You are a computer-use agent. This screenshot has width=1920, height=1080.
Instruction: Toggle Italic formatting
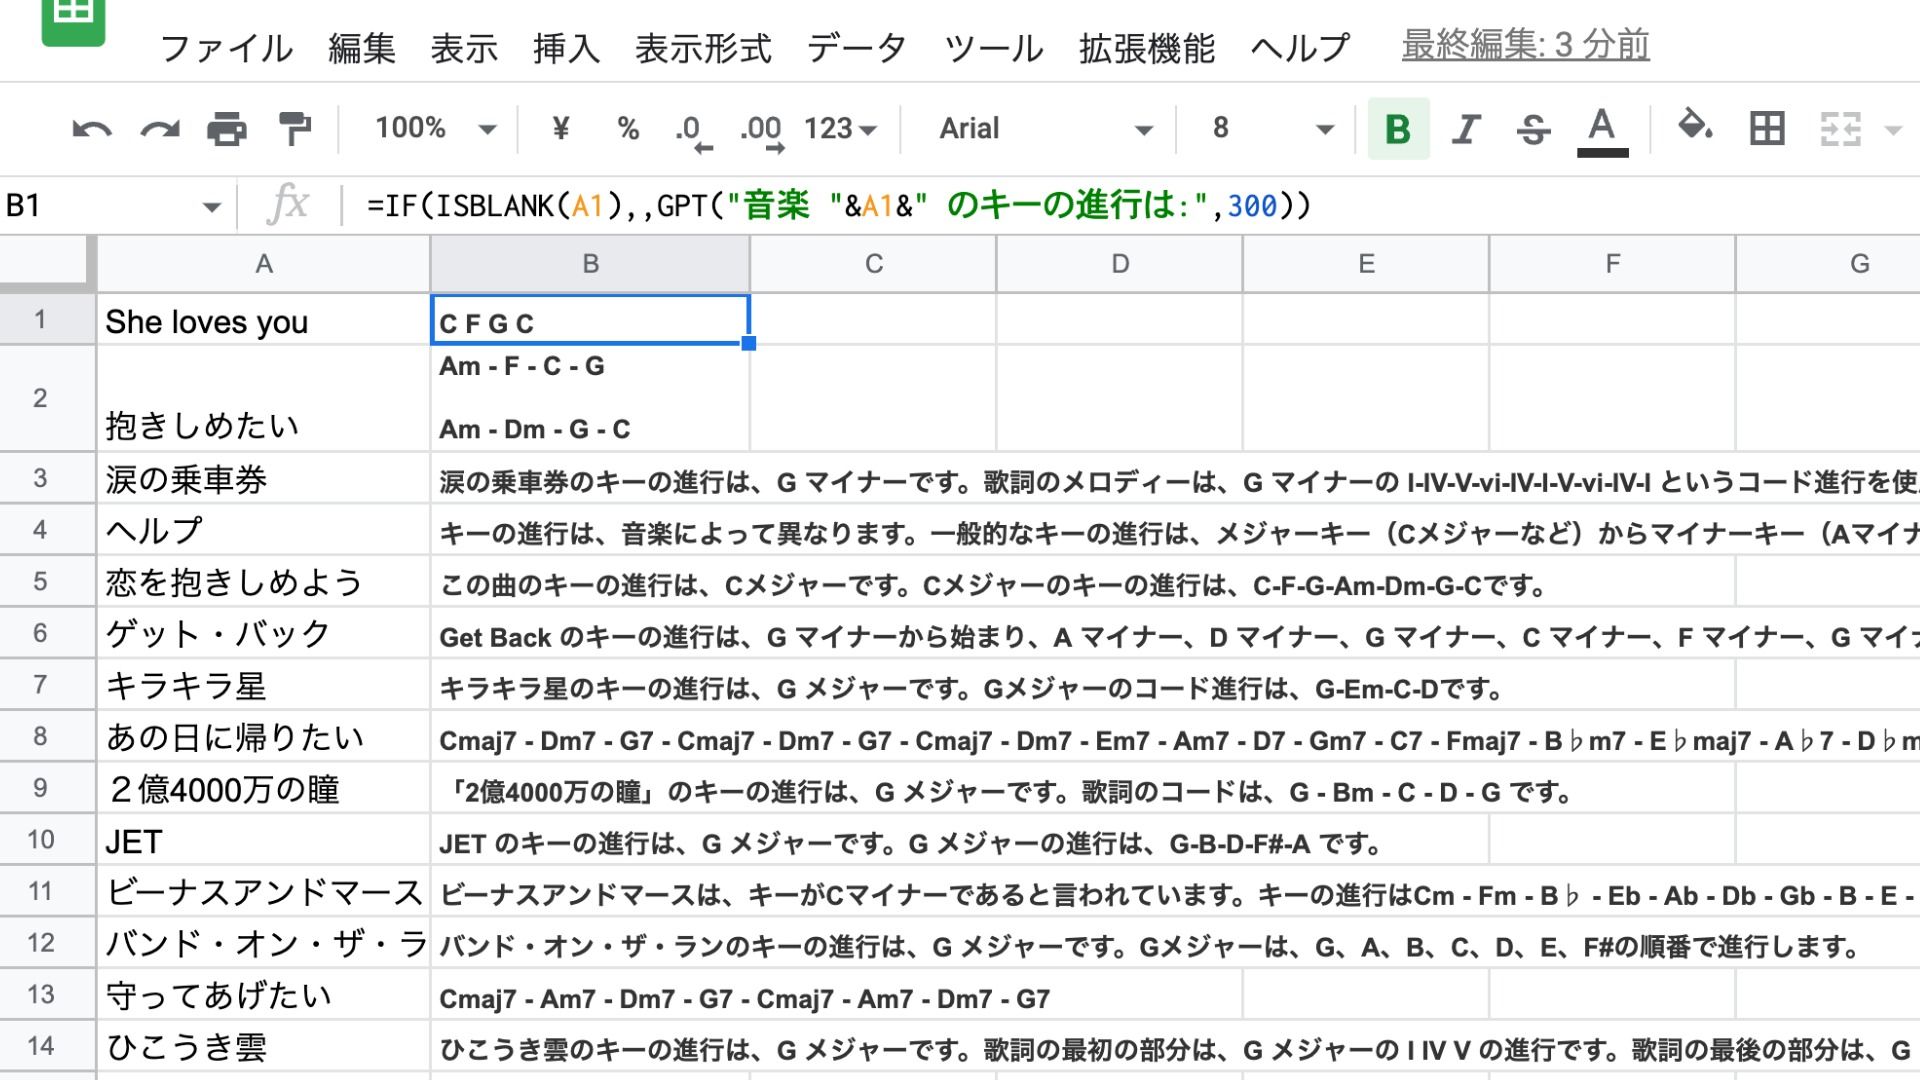point(1466,128)
